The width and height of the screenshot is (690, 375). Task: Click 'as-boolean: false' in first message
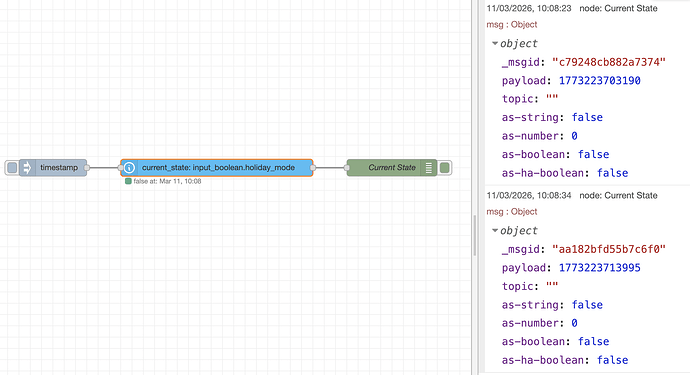point(555,154)
